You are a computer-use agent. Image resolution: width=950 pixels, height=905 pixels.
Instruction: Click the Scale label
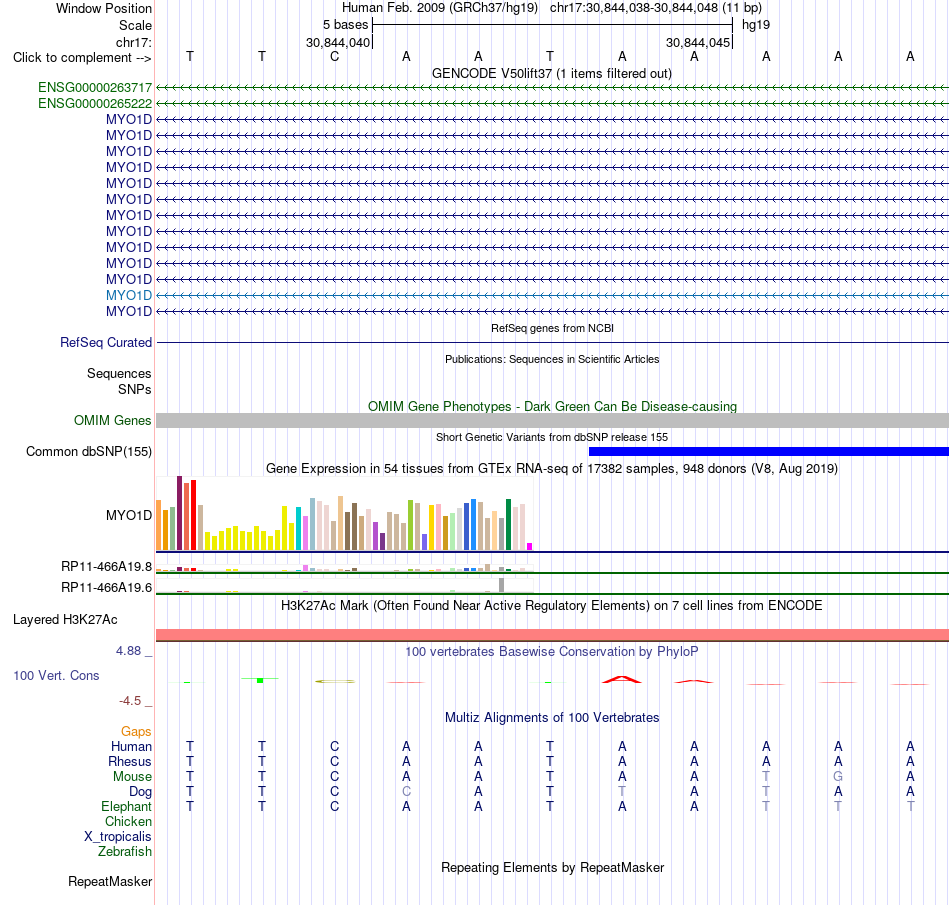point(135,25)
